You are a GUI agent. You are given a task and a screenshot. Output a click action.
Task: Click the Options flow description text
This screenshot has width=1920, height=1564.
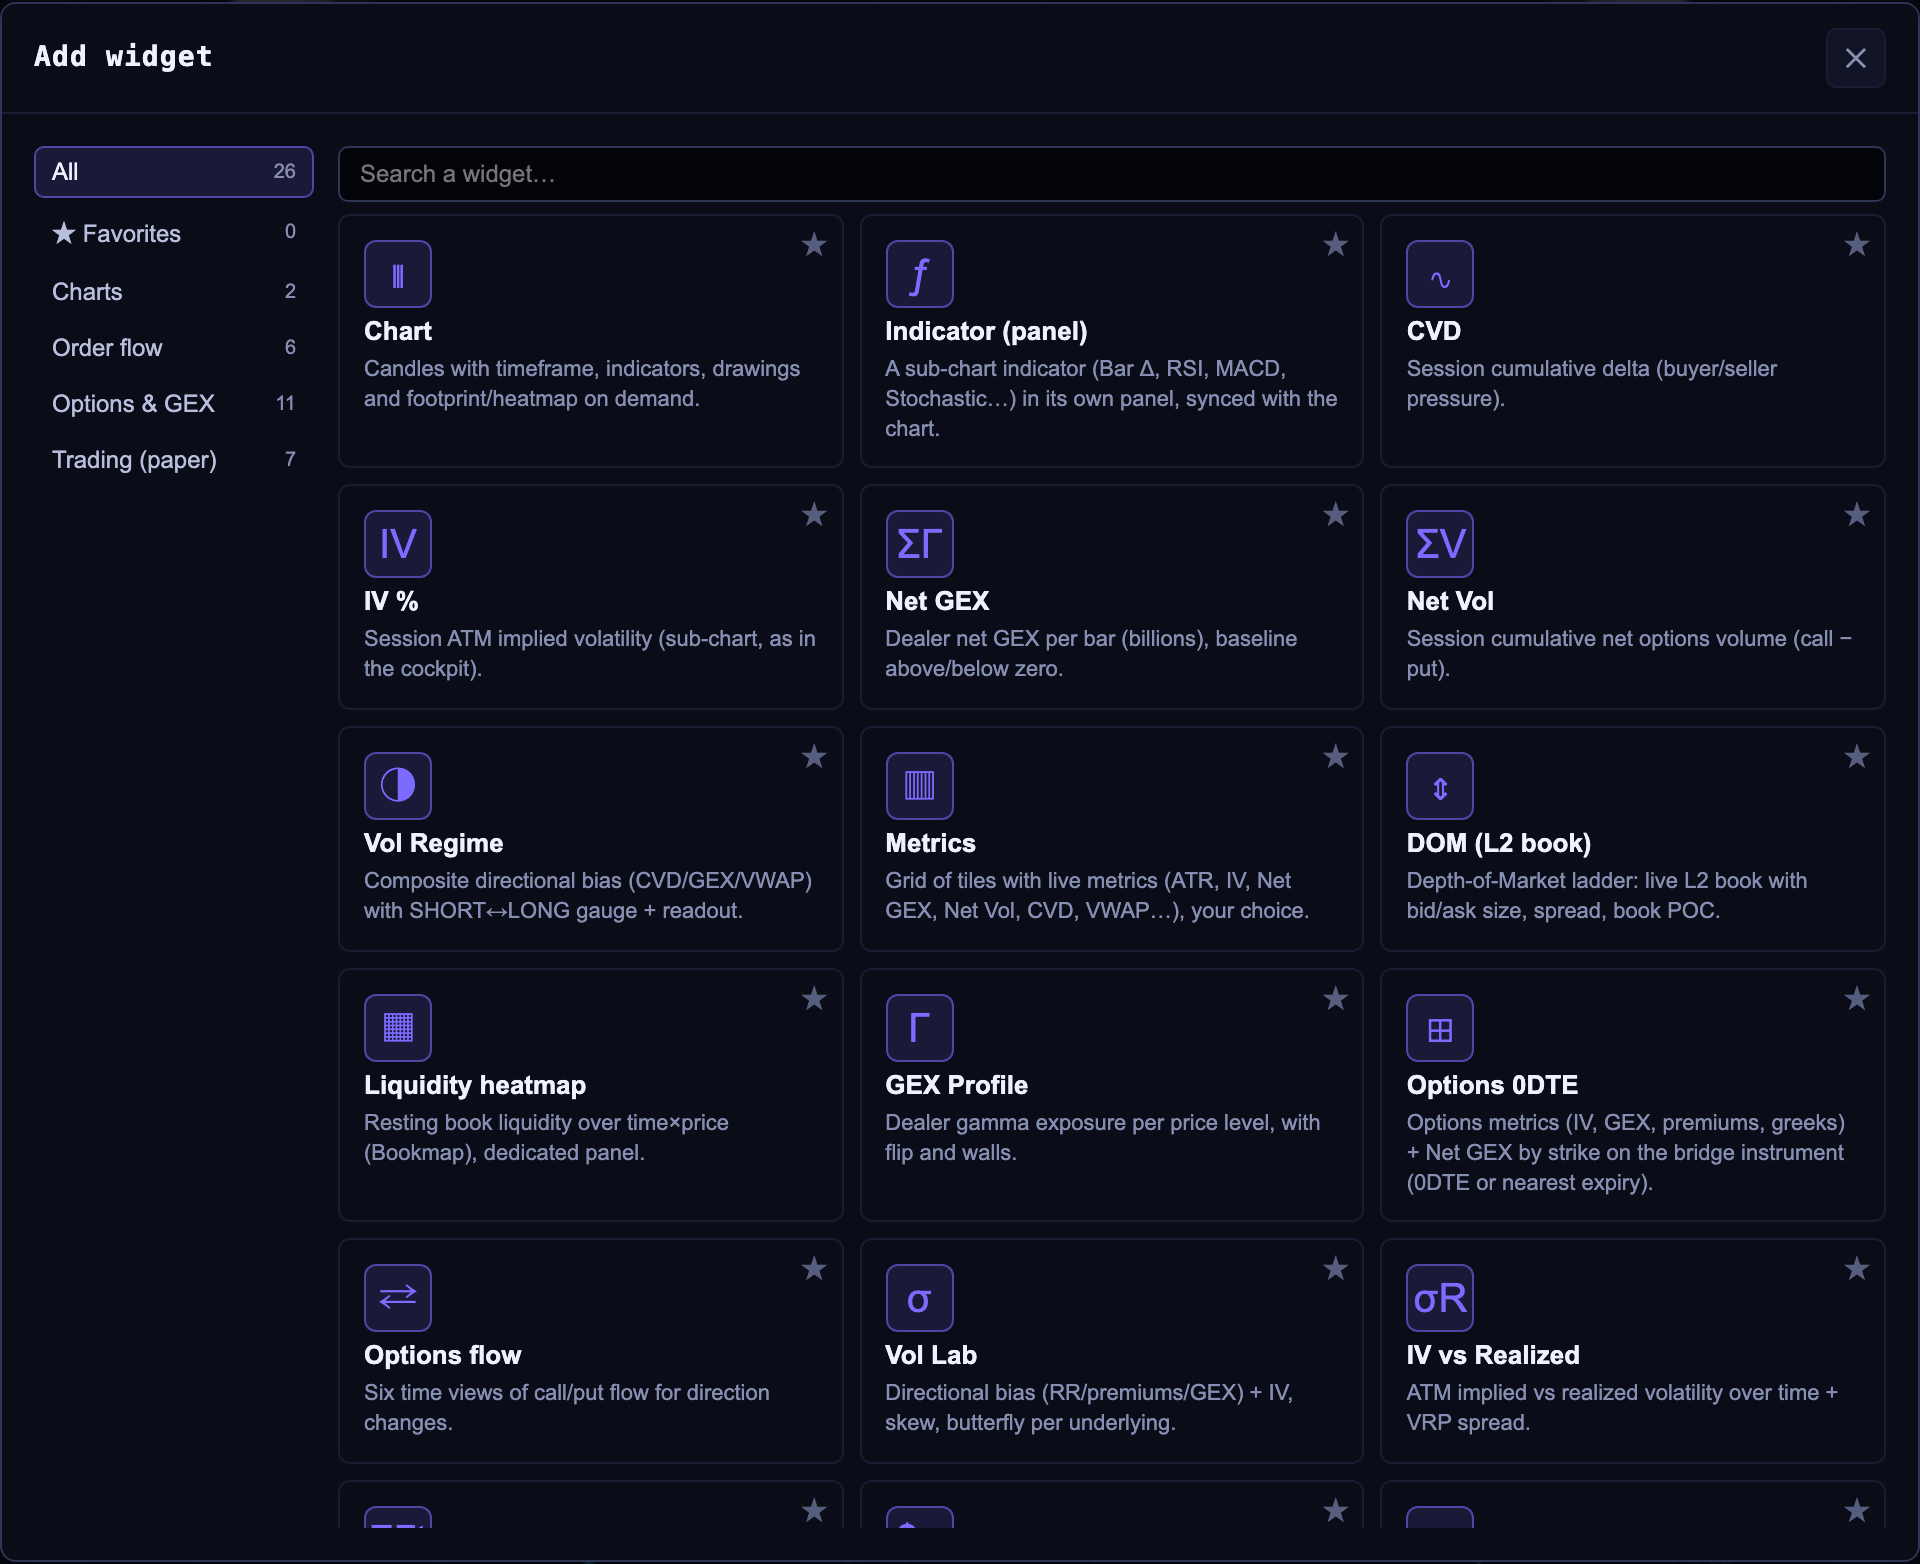pos(566,1408)
